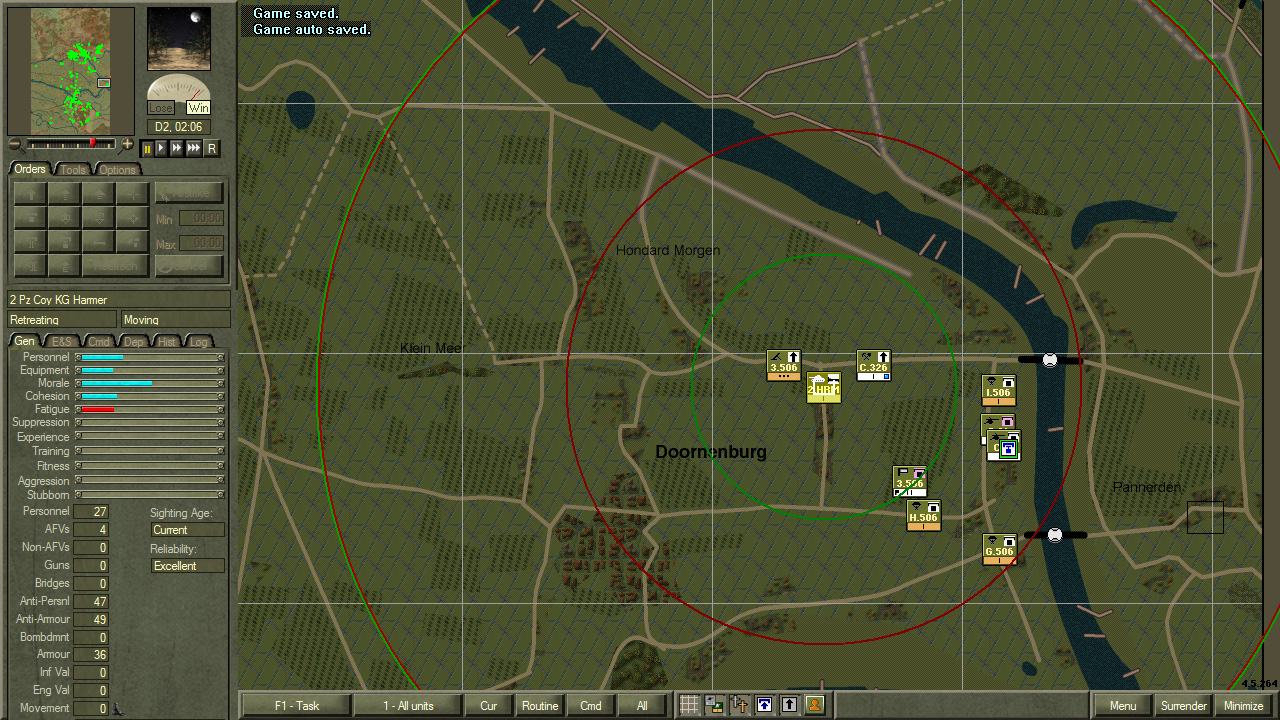Image resolution: width=1280 pixels, height=720 pixels.
Task: Open the Dep unit info tab
Action: pyautogui.click(x=134, y=342)
